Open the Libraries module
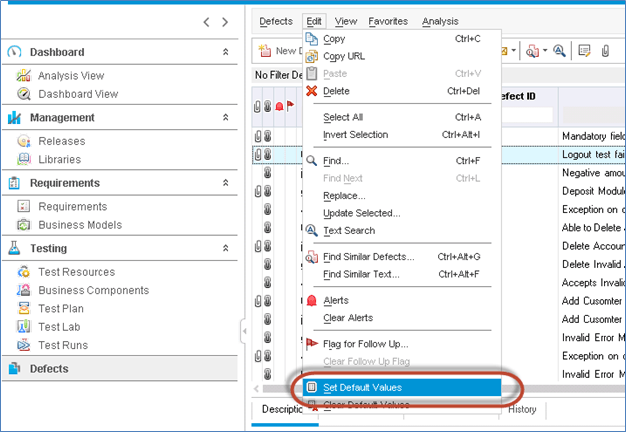626x432 pixels. pyautogui.click(x=59, y=160)
